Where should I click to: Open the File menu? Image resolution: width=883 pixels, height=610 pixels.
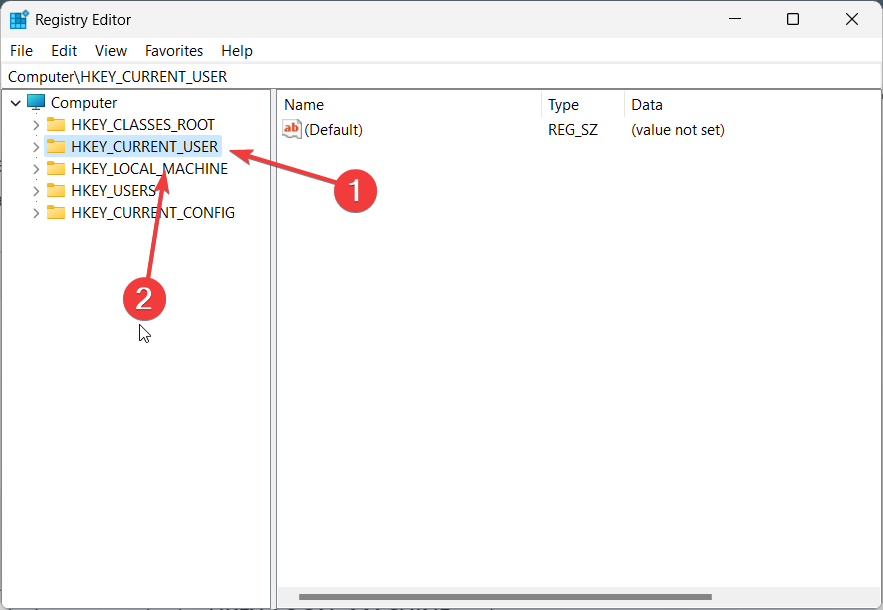[21, 51]
